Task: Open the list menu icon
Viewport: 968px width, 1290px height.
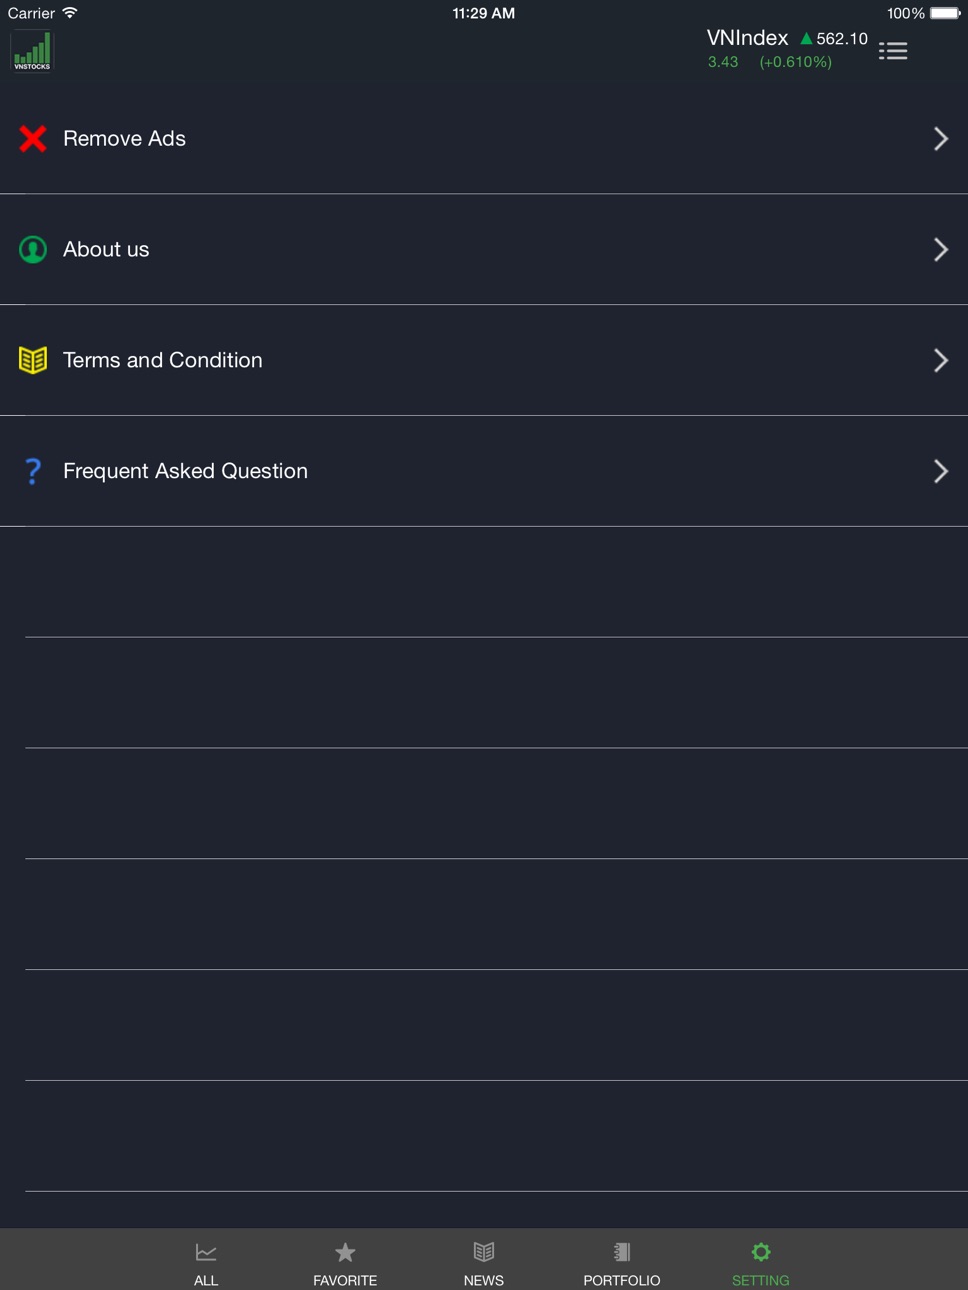Action: [x=893, y=51]
